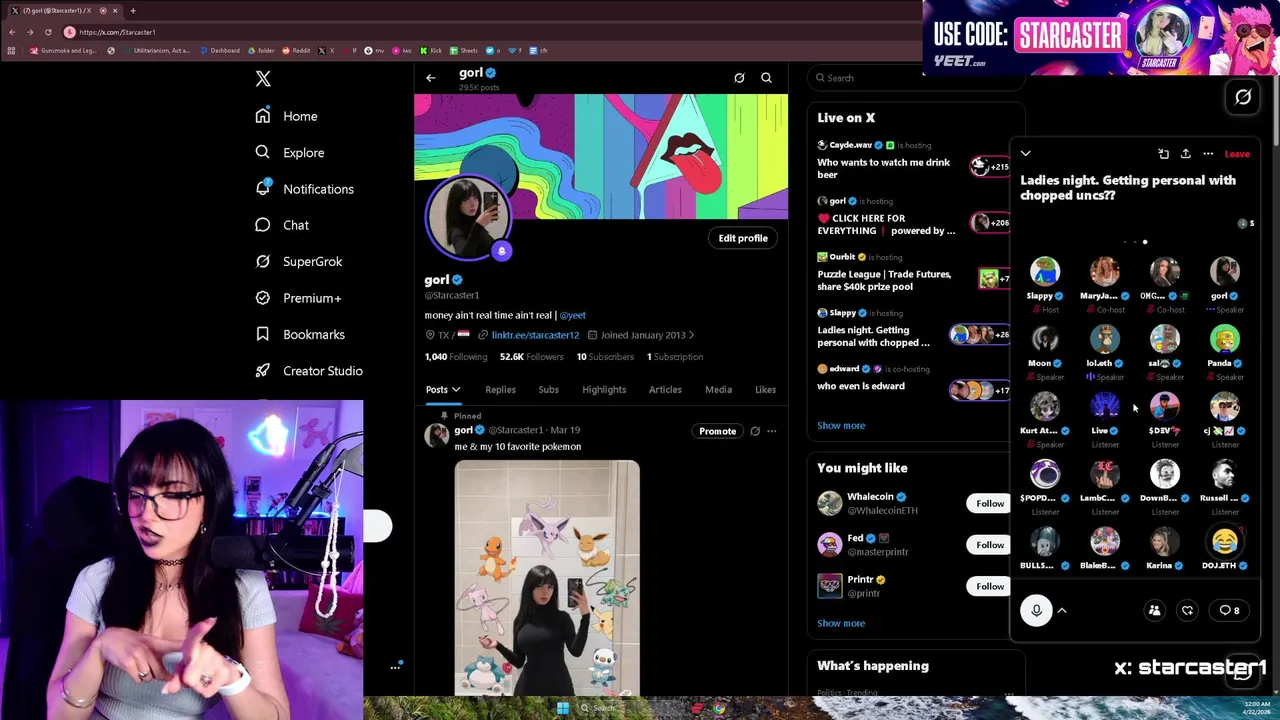Screen dimensions: 1280x720
Task: Click the Bookmarks icon in the sidebar
Action: pyautogui.click(x=262, y=334)
